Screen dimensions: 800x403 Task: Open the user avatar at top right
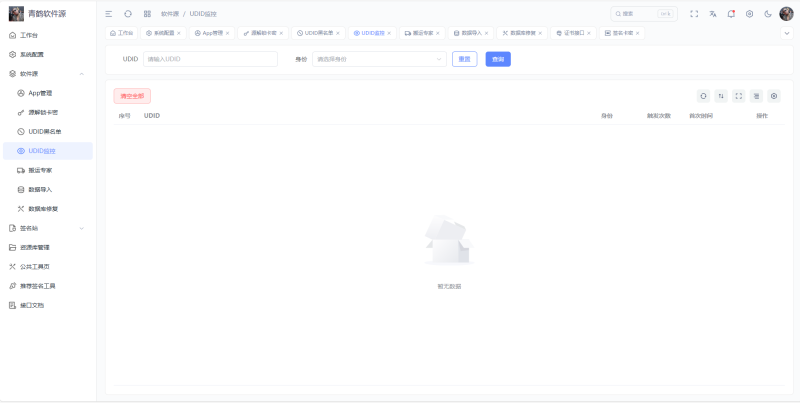[x=786, y=14]
